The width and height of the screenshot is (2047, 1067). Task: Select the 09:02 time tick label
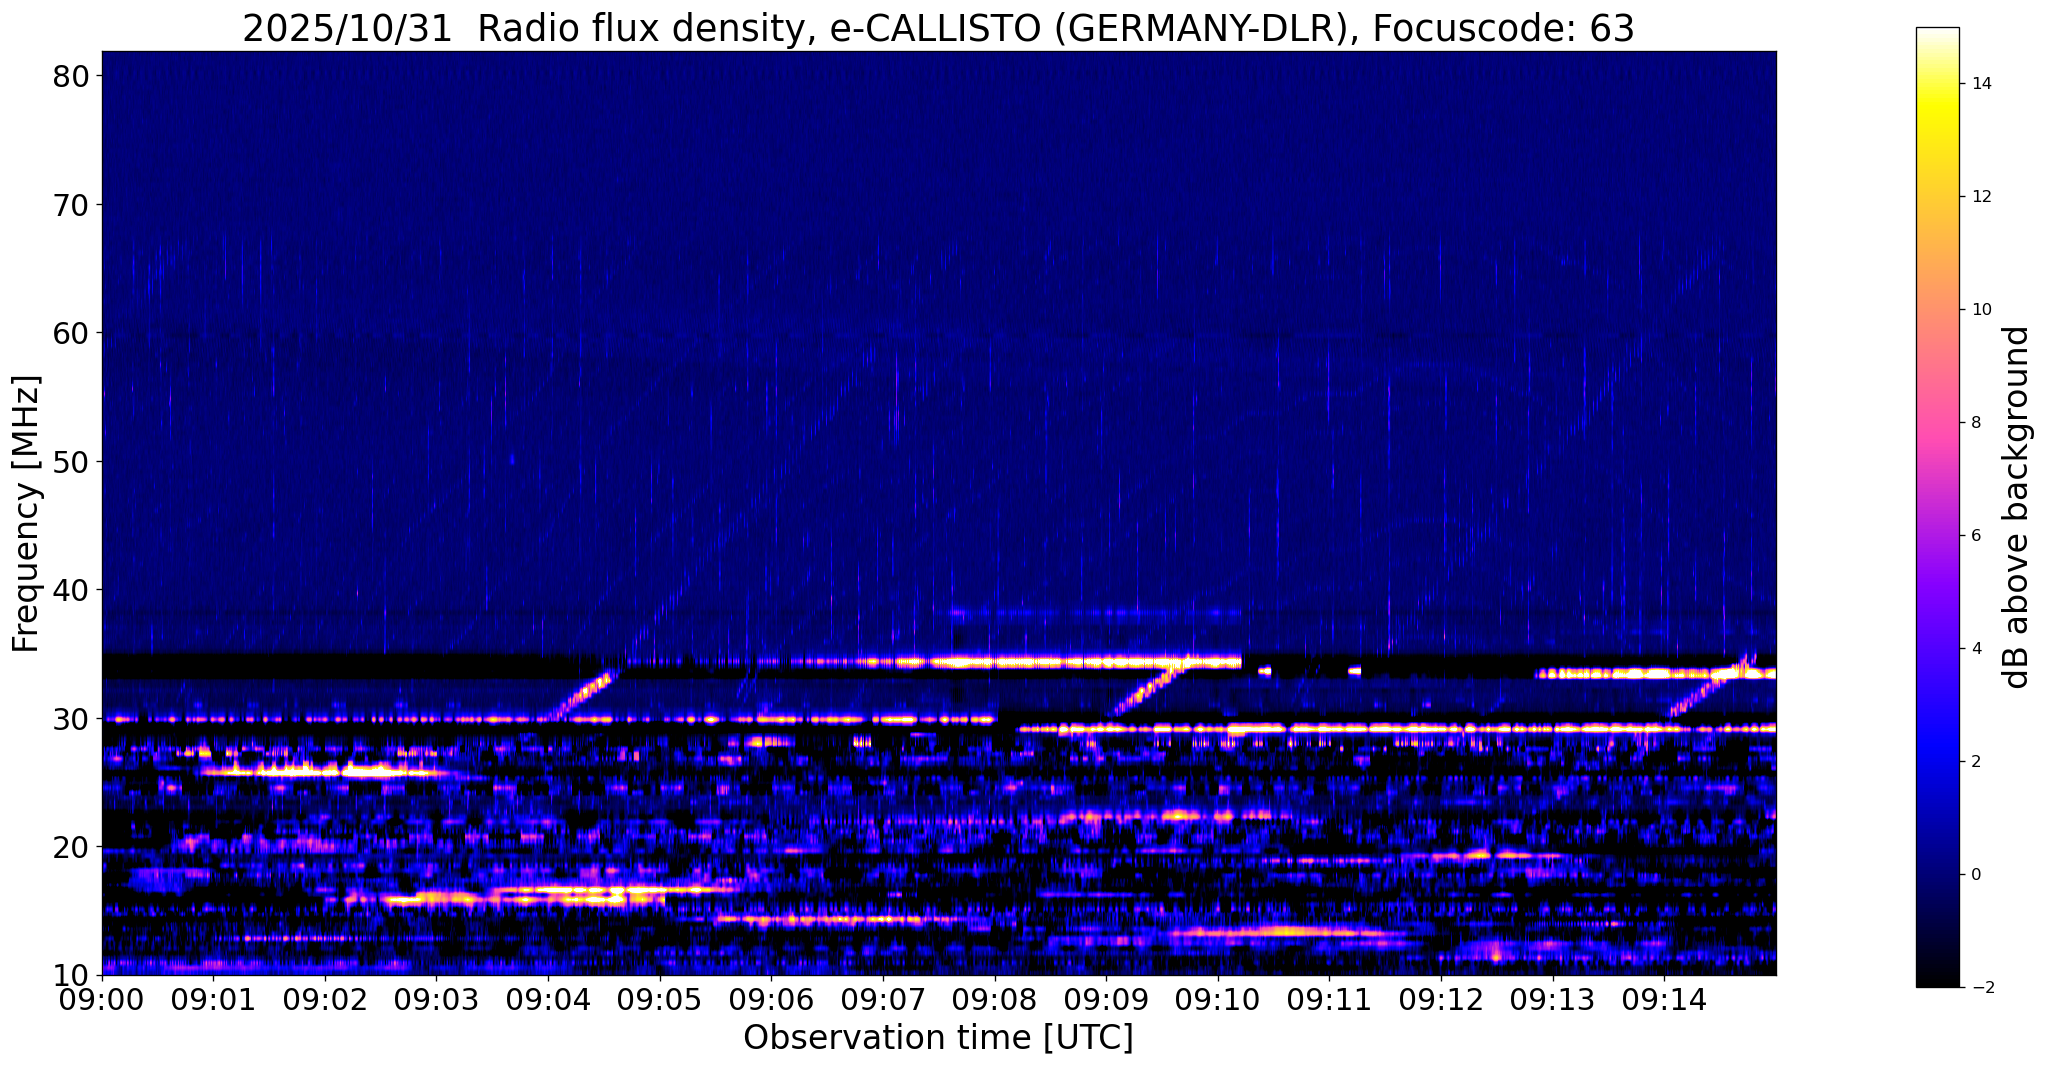(x=325, y=999)
